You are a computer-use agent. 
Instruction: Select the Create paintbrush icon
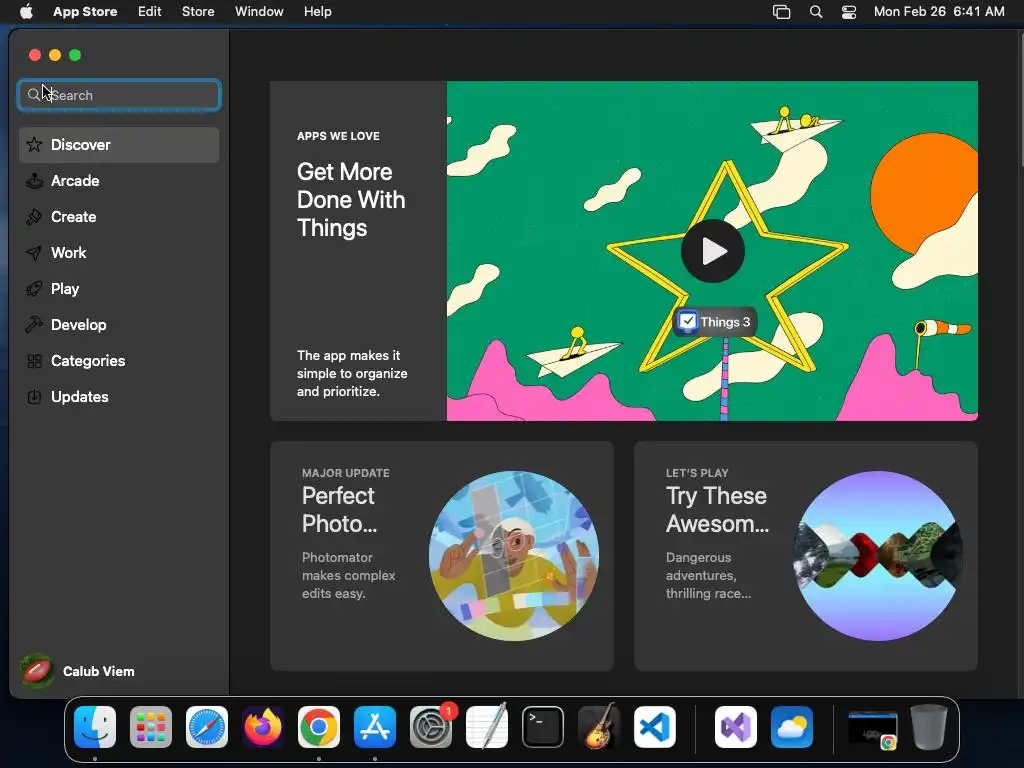tap(34, 217)
